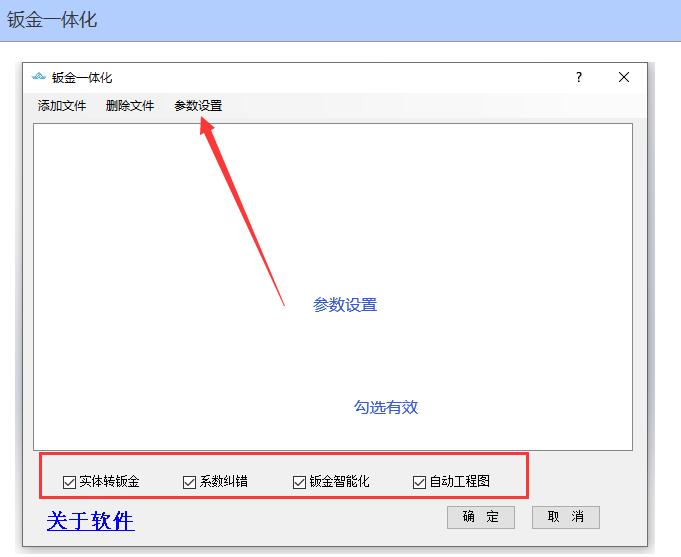Open the 关于软件 link
The image size is (681, 557).
(90, 521)
